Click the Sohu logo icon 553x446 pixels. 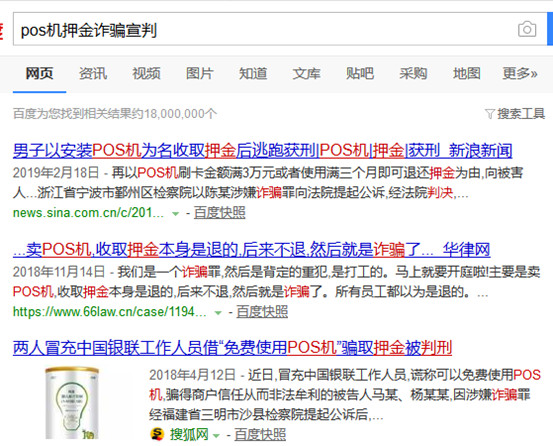[157, 434]
